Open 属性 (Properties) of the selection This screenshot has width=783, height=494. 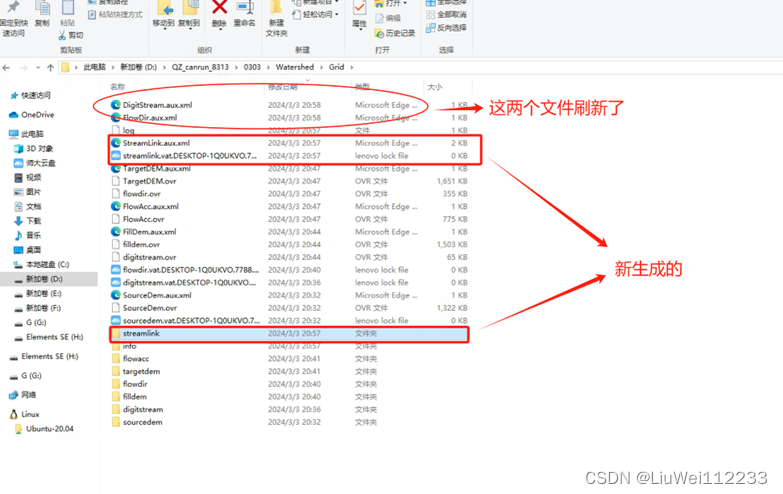tap(359, 16)
